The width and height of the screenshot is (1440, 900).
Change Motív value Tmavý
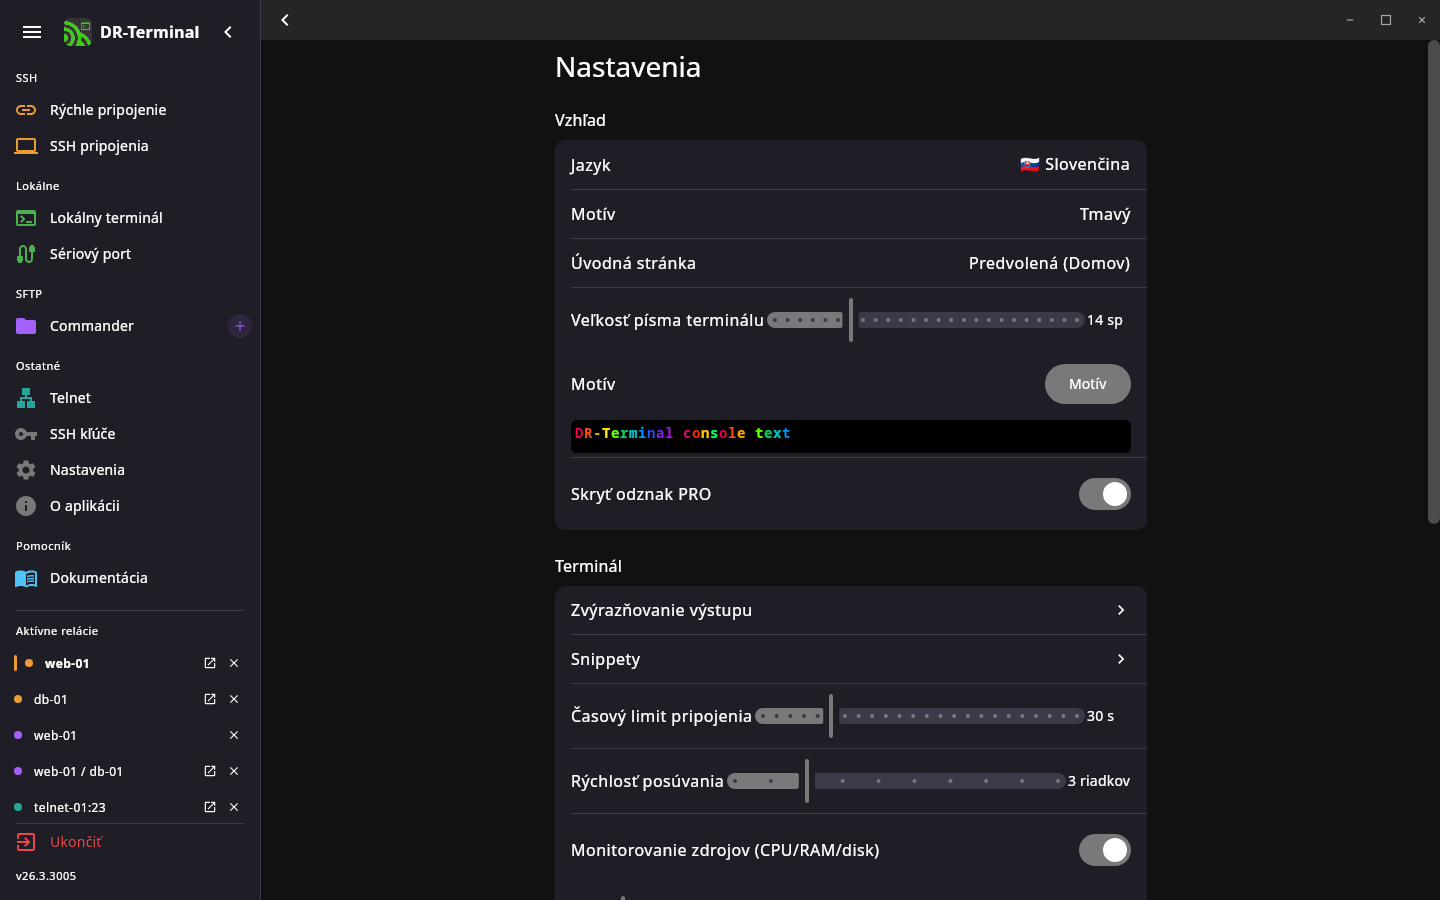pos(1105,214)
